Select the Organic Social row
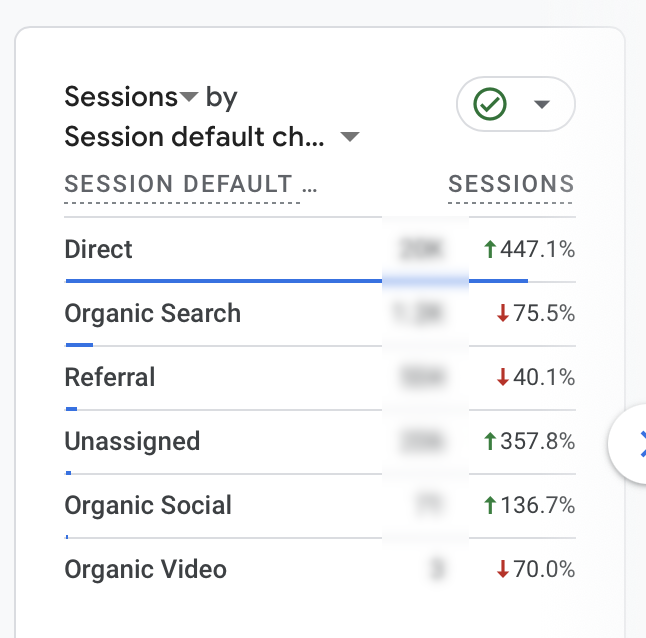This screenshot has height=638, width=646. [148, 505]
